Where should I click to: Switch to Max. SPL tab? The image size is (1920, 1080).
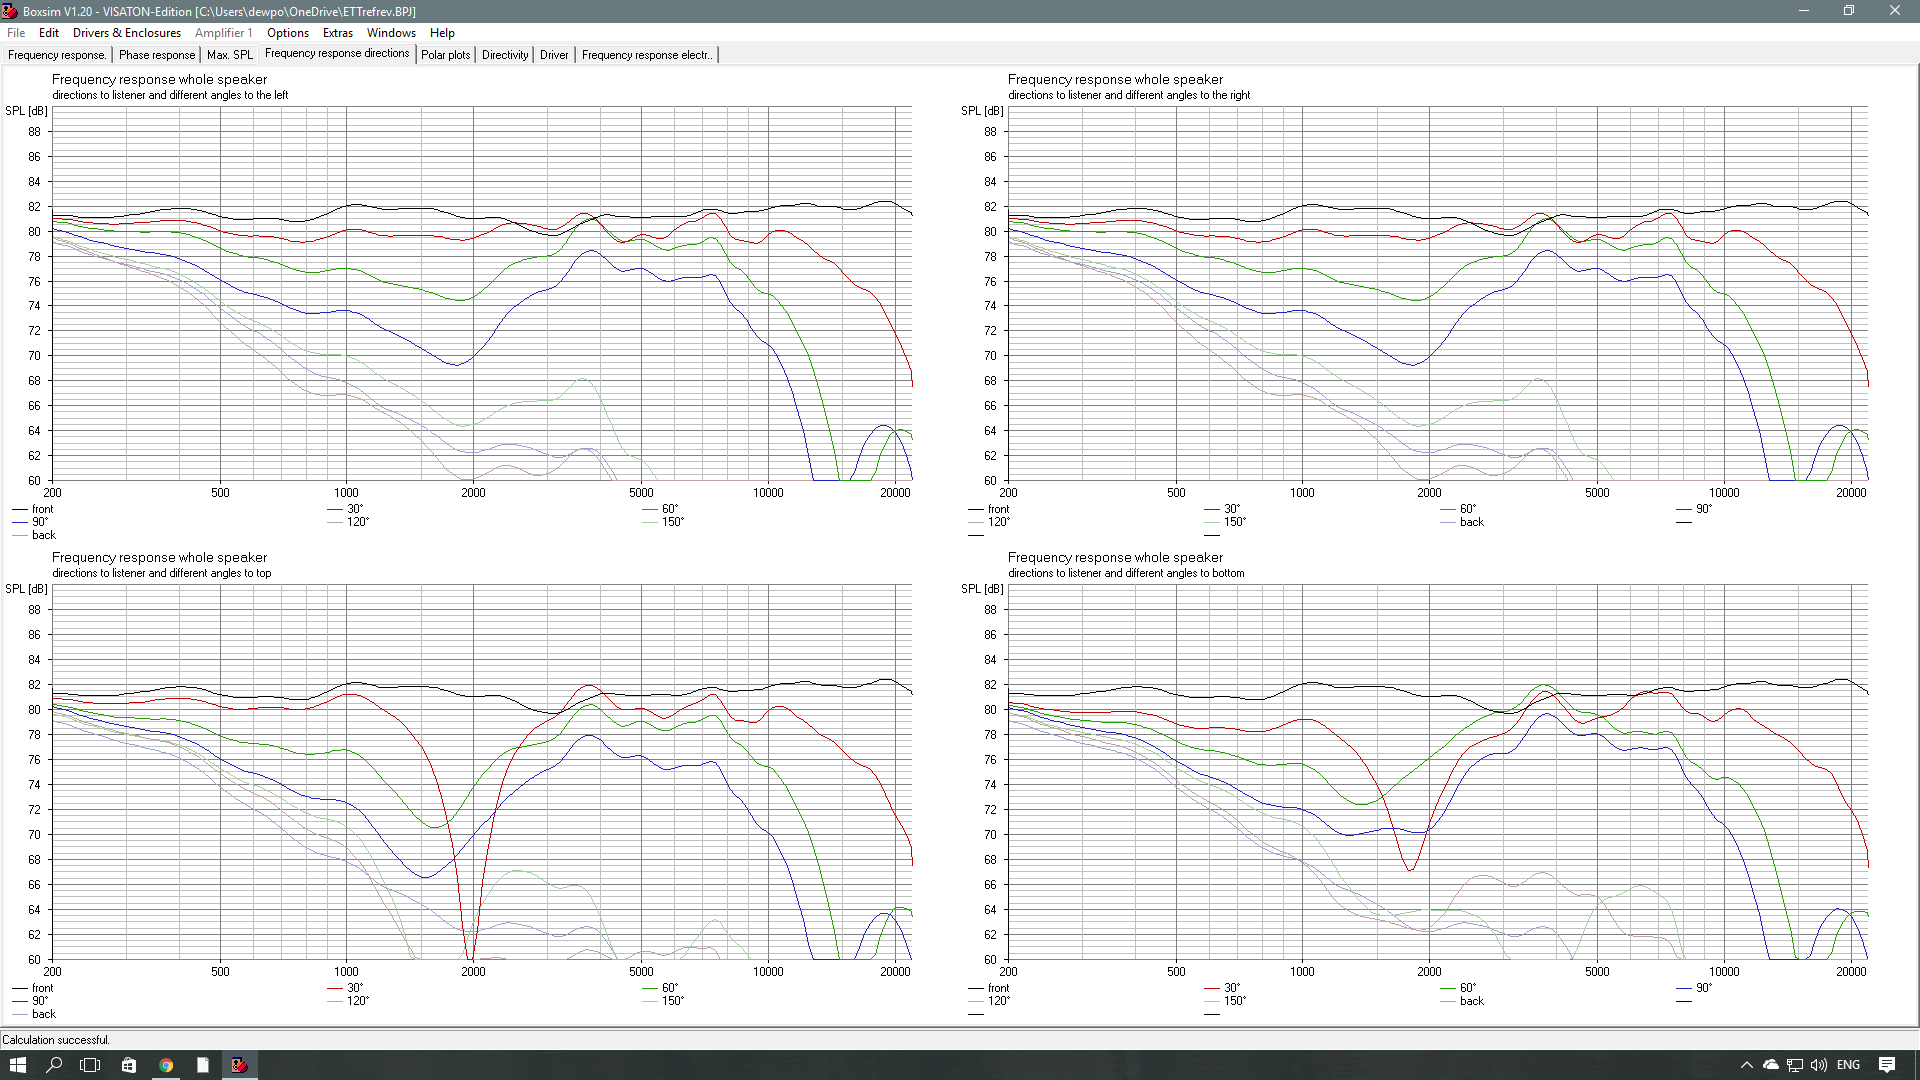pyautogui.click(x=230, y=55)
